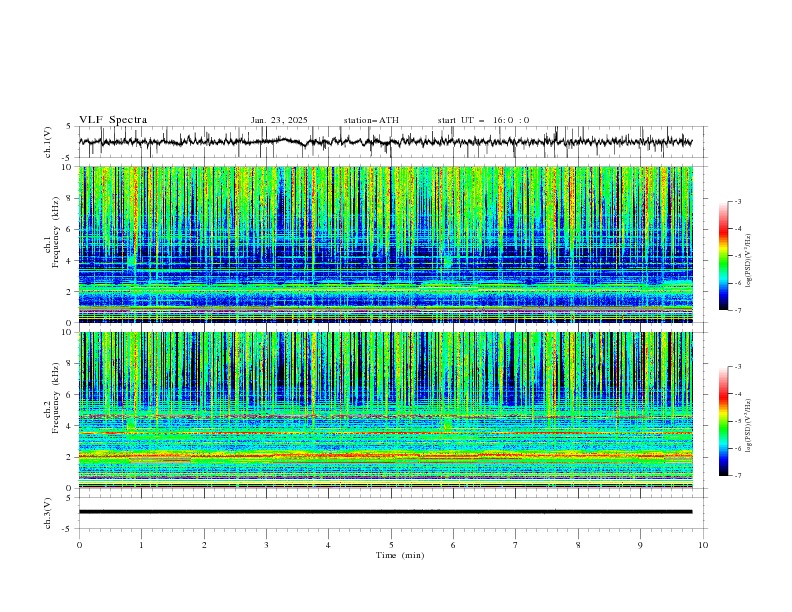792x612 pixels.
Task: Click the ch.2 frequency tick "2"
Action: (x=70, y=457)
